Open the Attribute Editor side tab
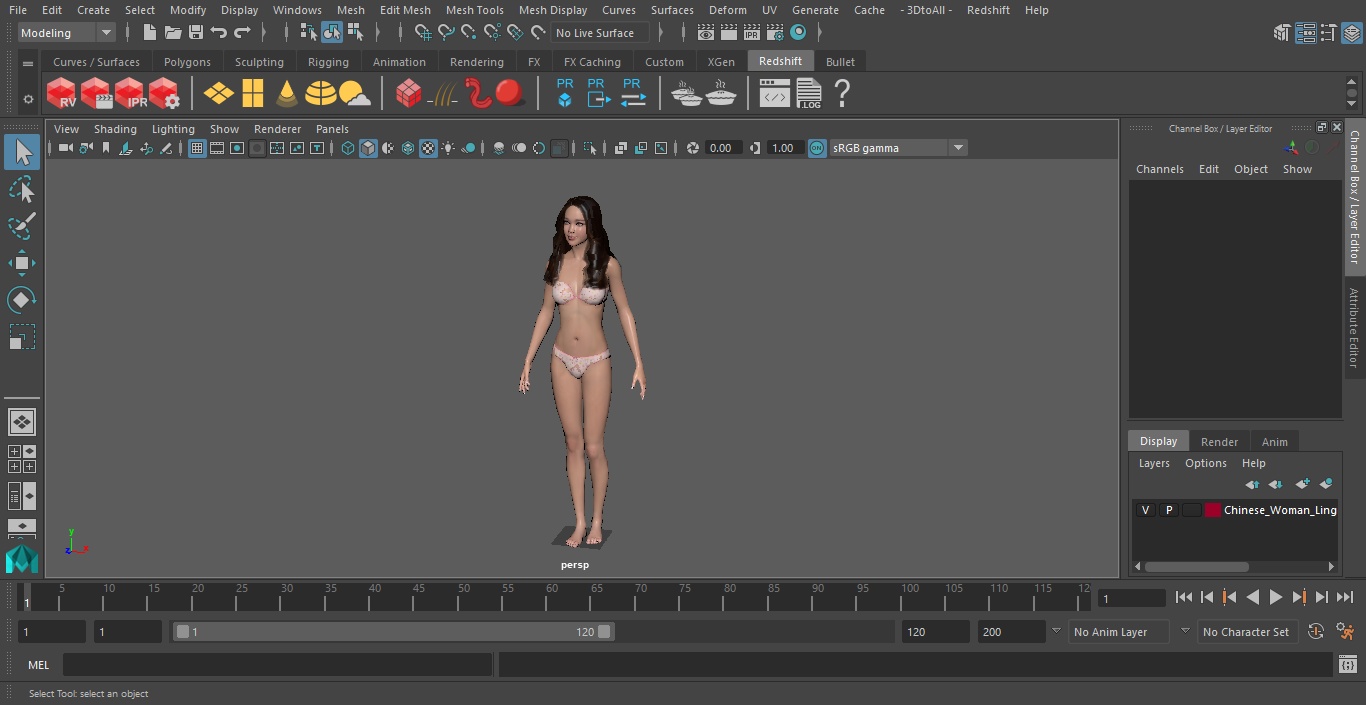The image size is (1366, 705). point(1354,328)
